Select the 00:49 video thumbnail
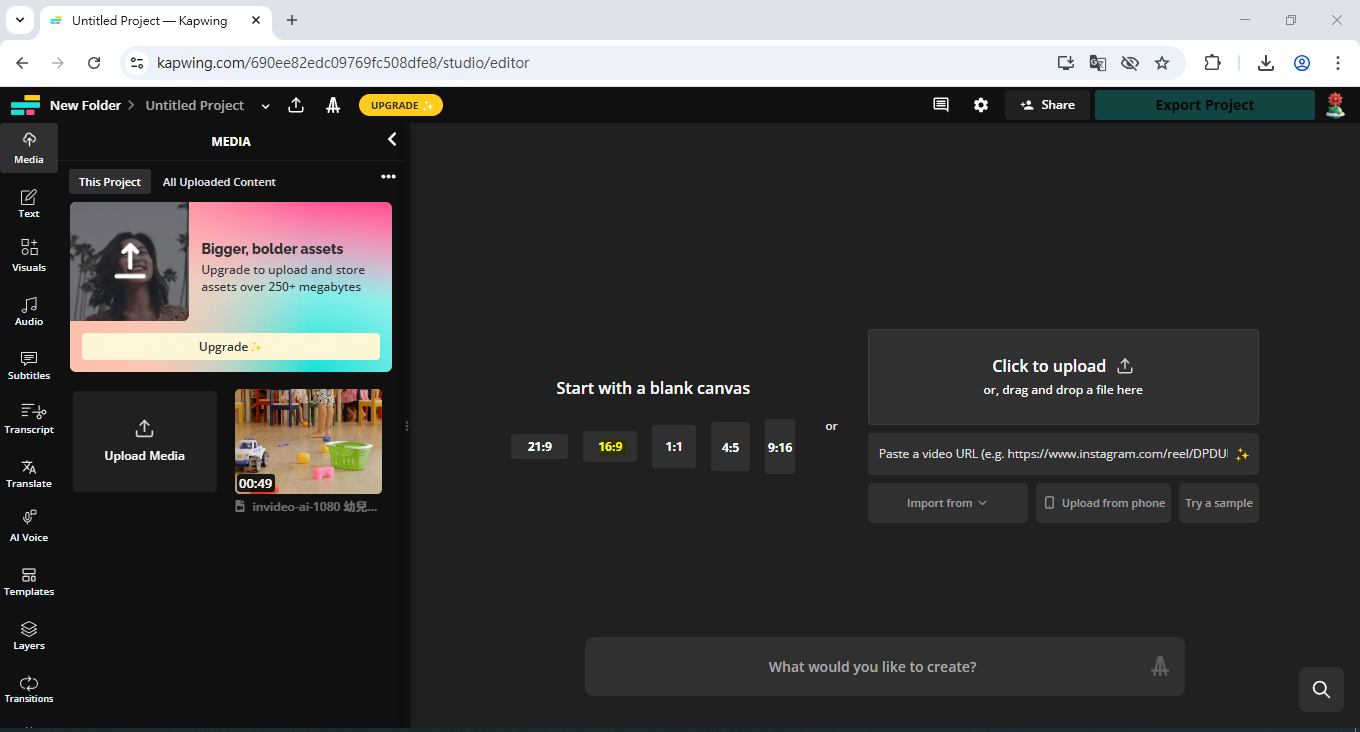Screen dimensions: 1360x732 [308, 441]
